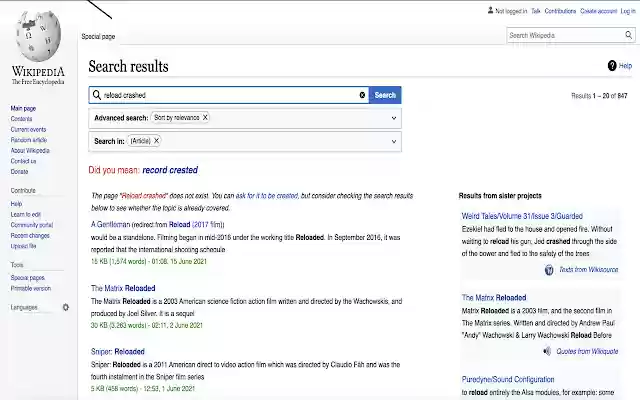The height and width of the screenshot is (400, 640).
Task: Click the red 'Reload crashed' page link
Action: (144, 196)
